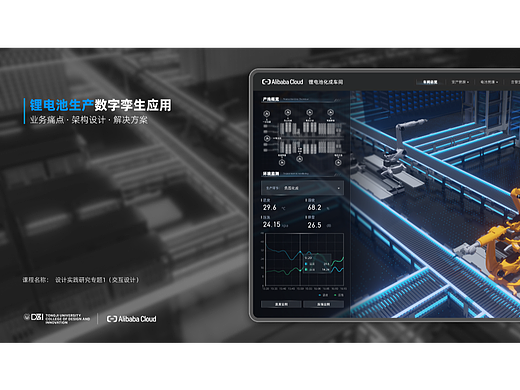Select the highlighted first navigation tab

click(x=430, y=82)
